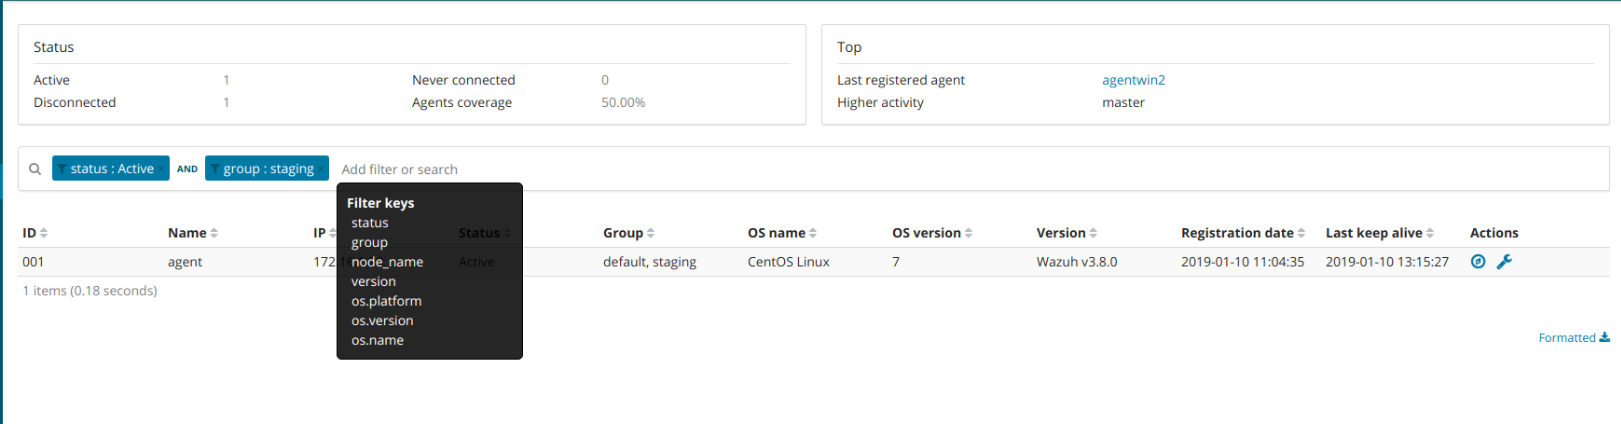1621x424 pixels.
Task: Select os.platform filter key
Action: [x=386, y=301]
